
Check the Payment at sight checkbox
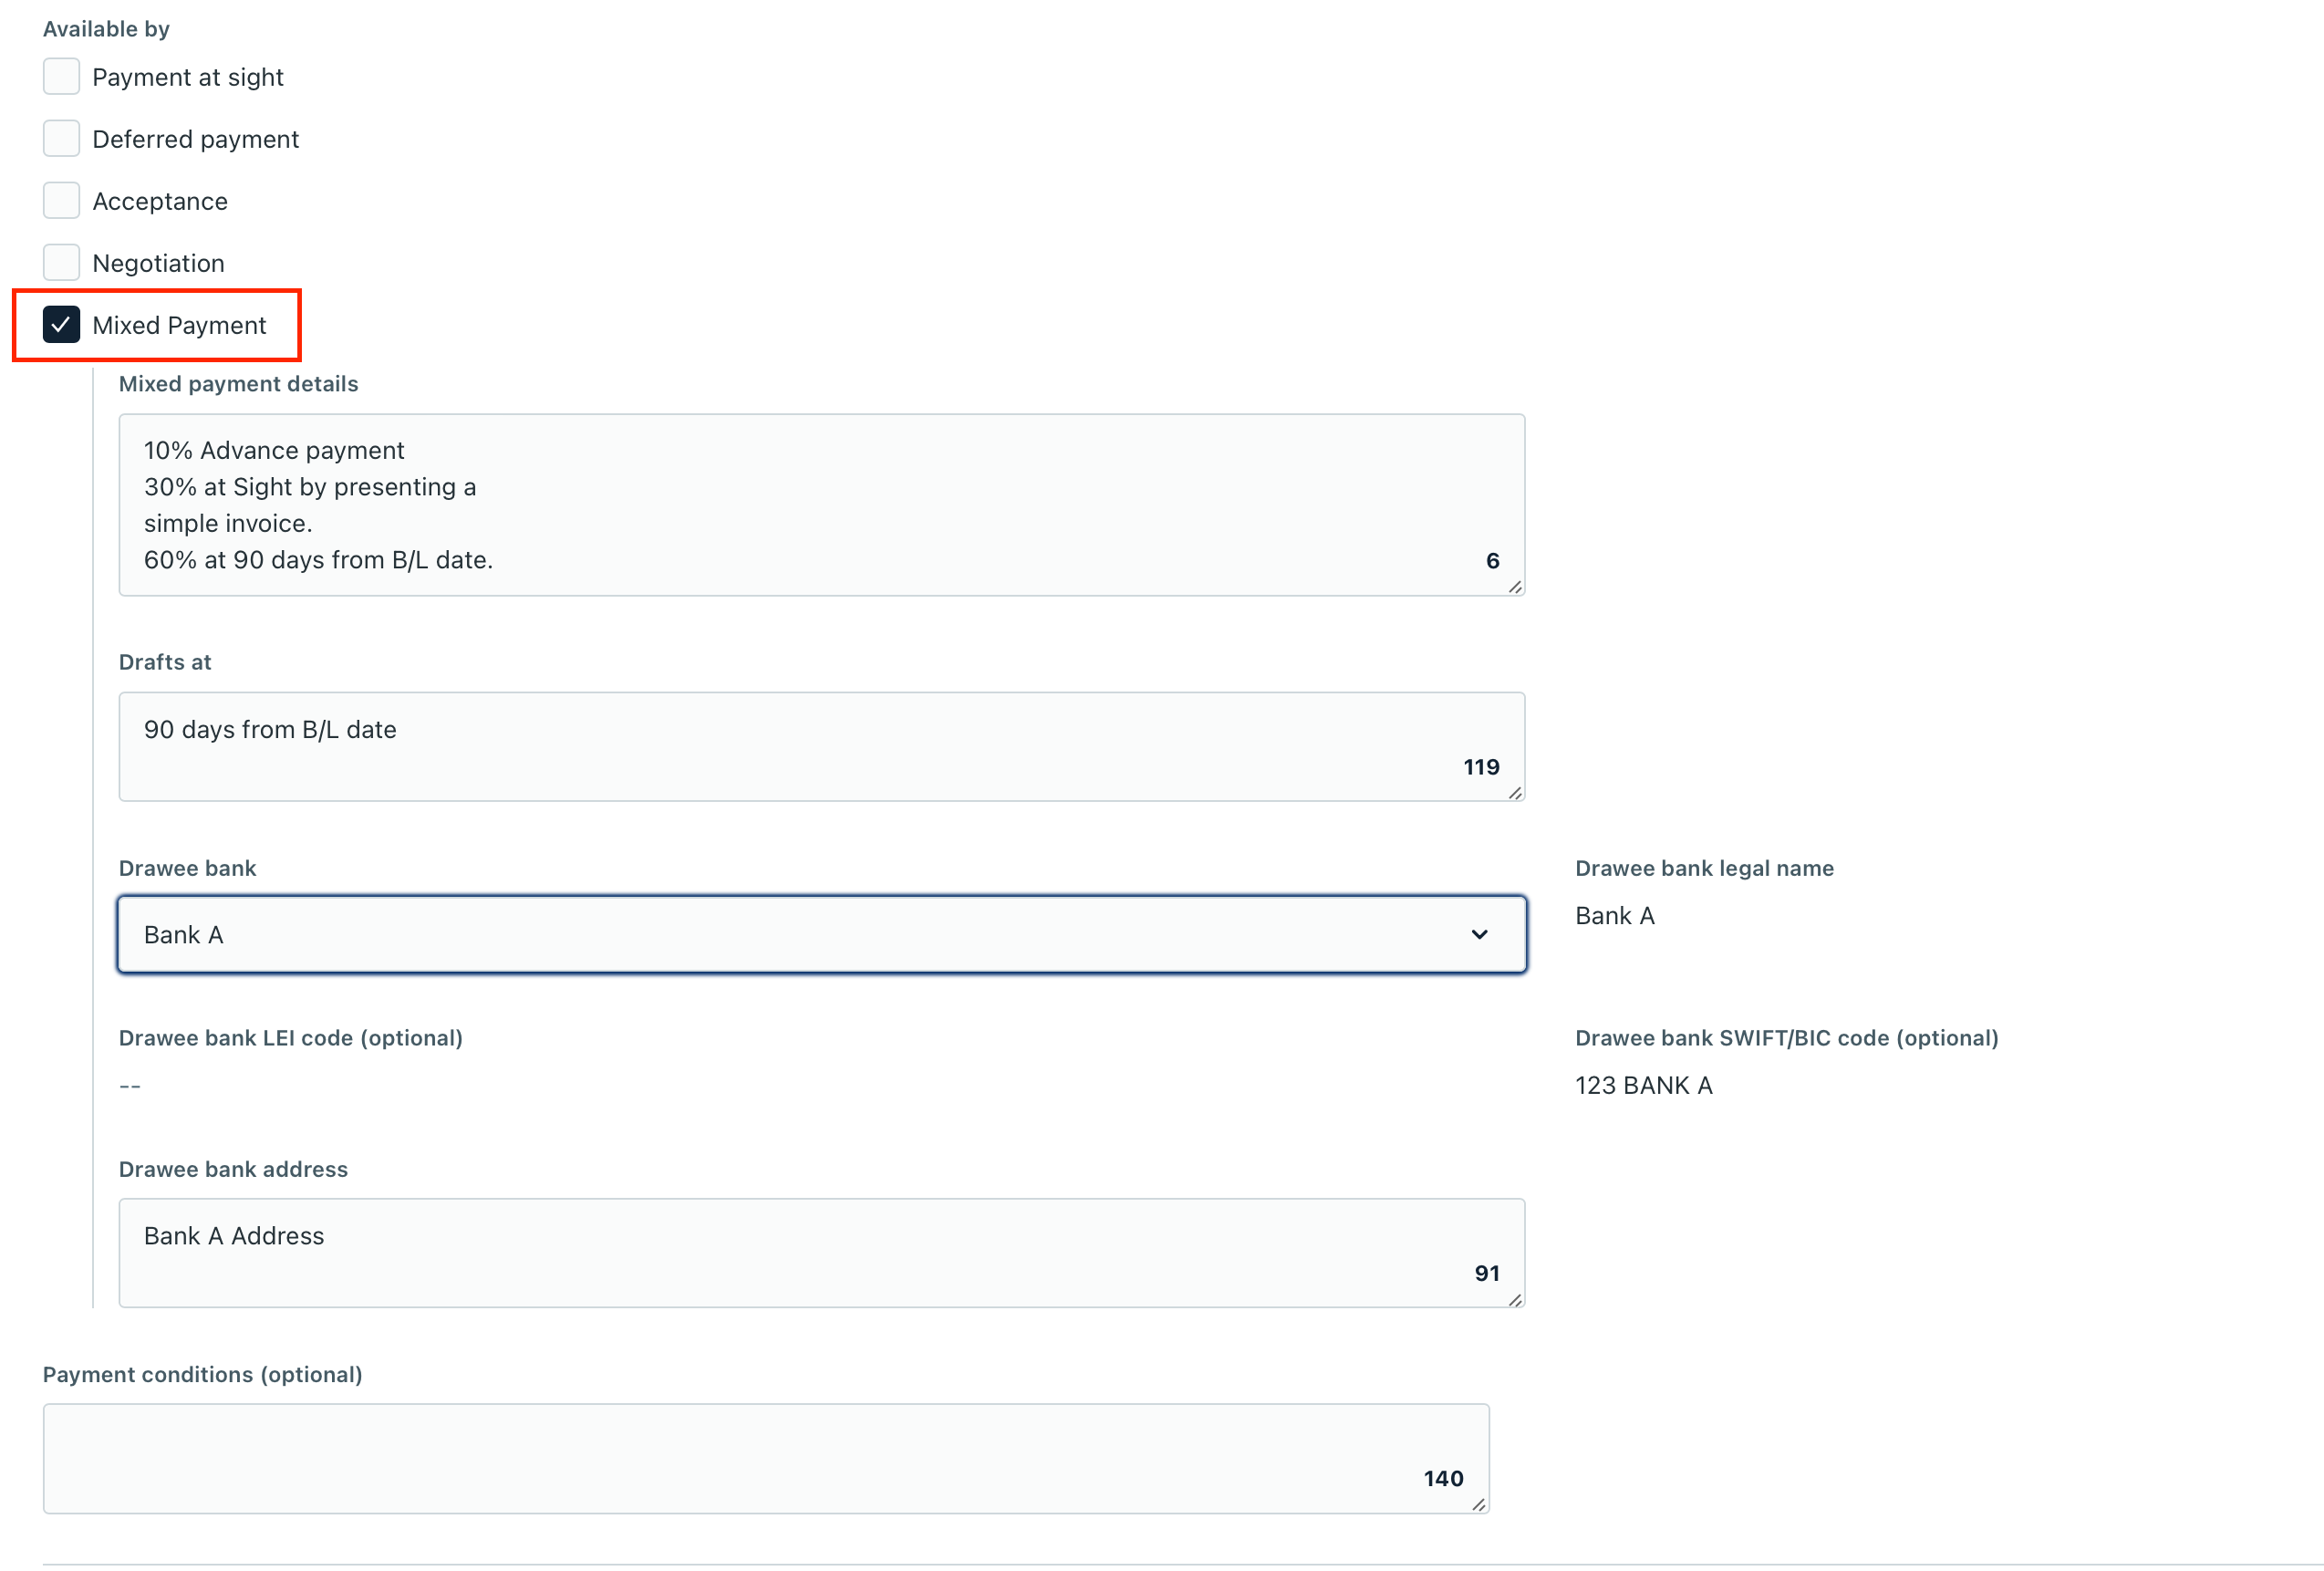(x=61, y=77)
